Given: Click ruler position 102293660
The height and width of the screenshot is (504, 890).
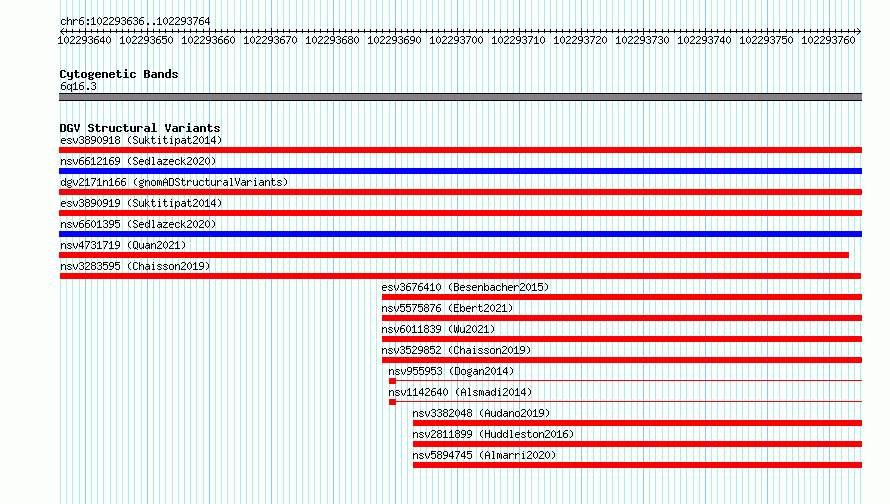Looking at the screenshot, I should pyautogui.click(x=208, y=40).
